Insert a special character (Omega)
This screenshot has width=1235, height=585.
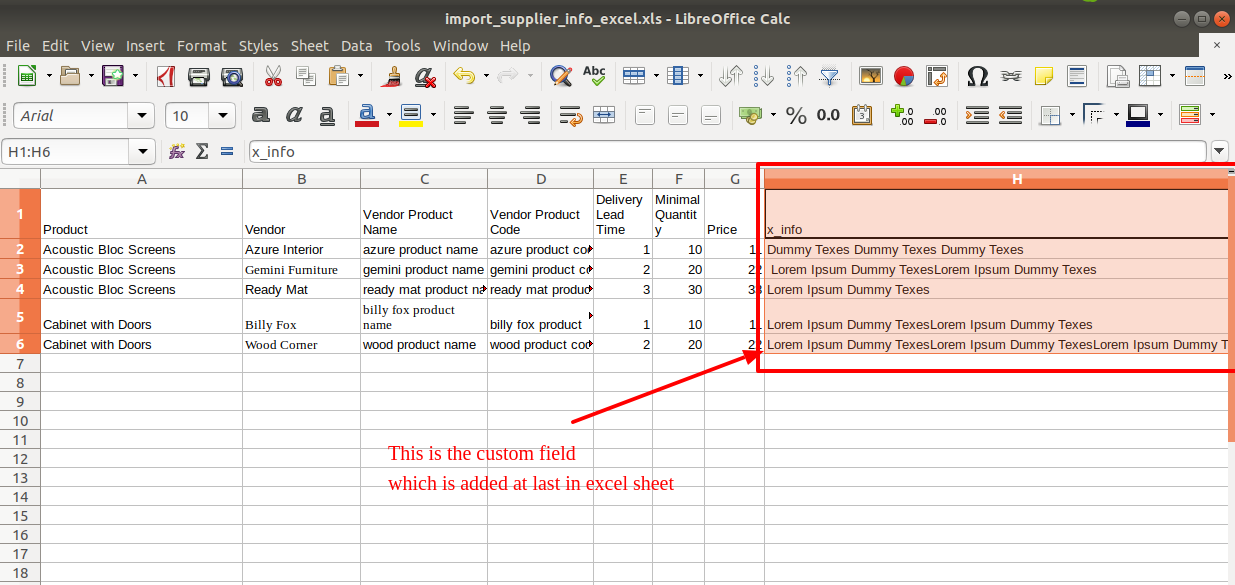pos(978,76)
